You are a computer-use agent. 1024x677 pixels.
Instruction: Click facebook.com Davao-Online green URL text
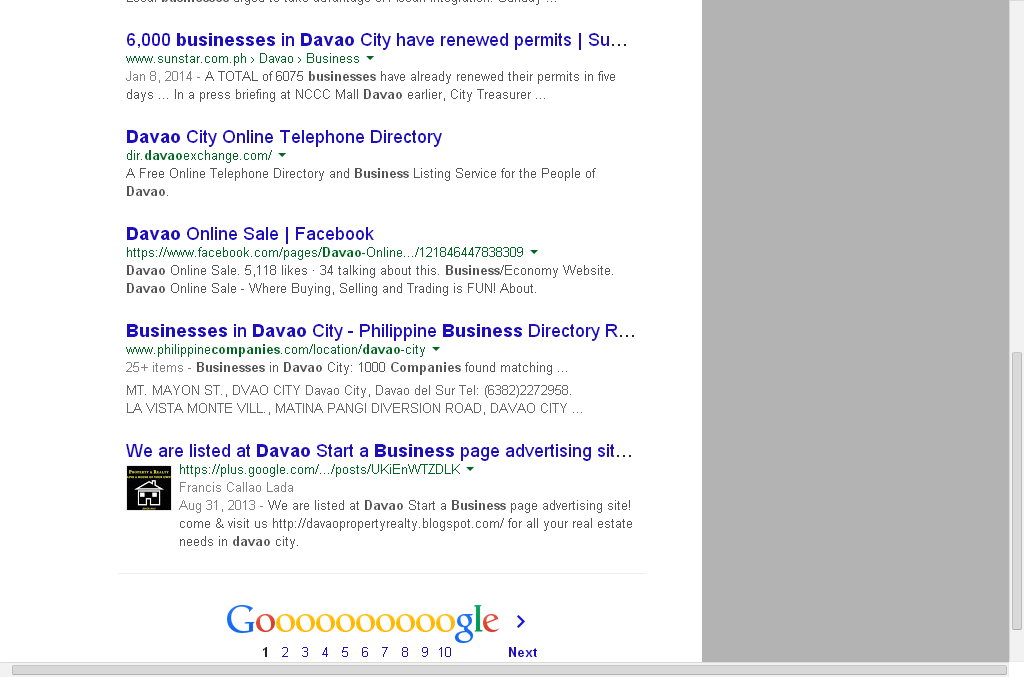coord(325,252)
